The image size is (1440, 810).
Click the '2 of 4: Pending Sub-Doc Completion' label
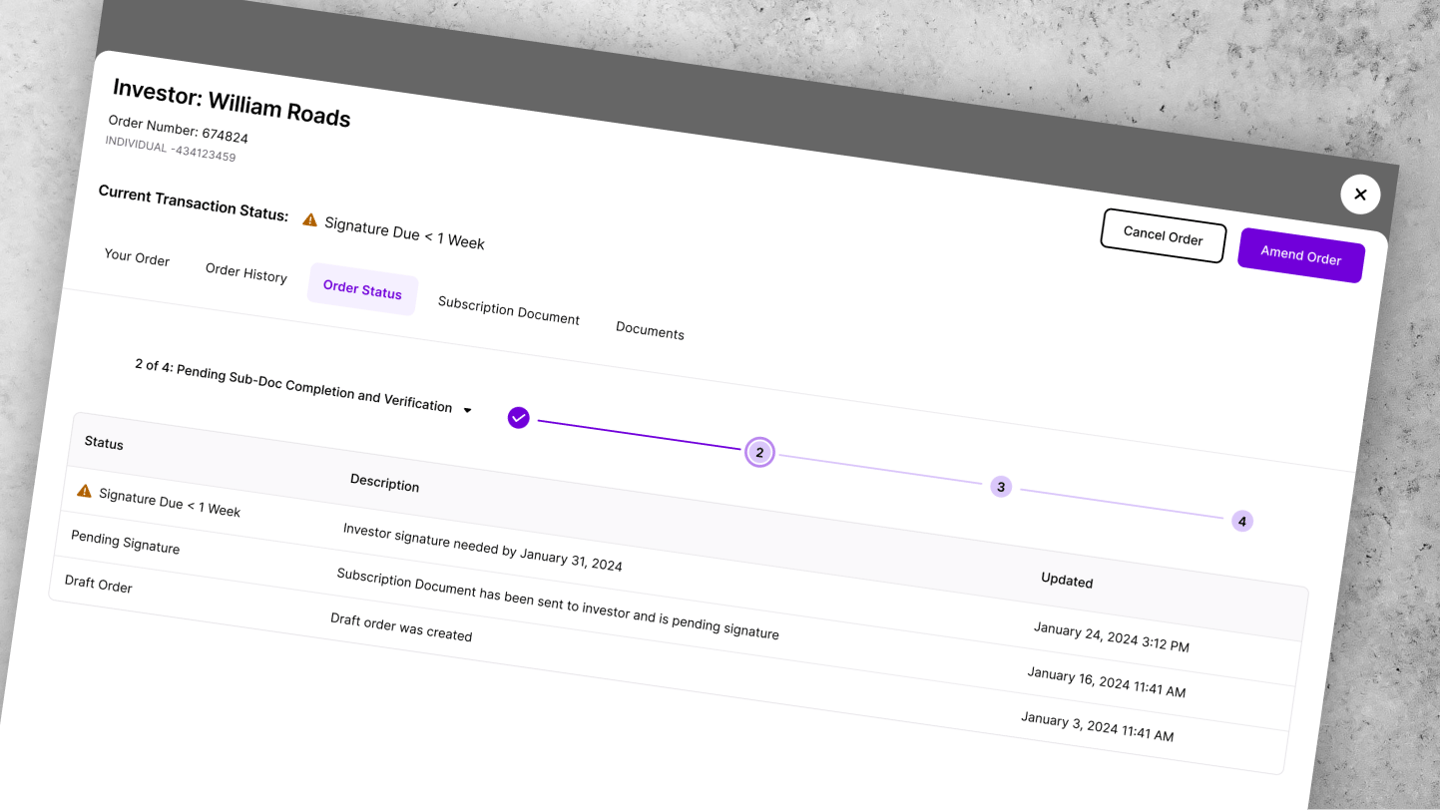point(294,385)
